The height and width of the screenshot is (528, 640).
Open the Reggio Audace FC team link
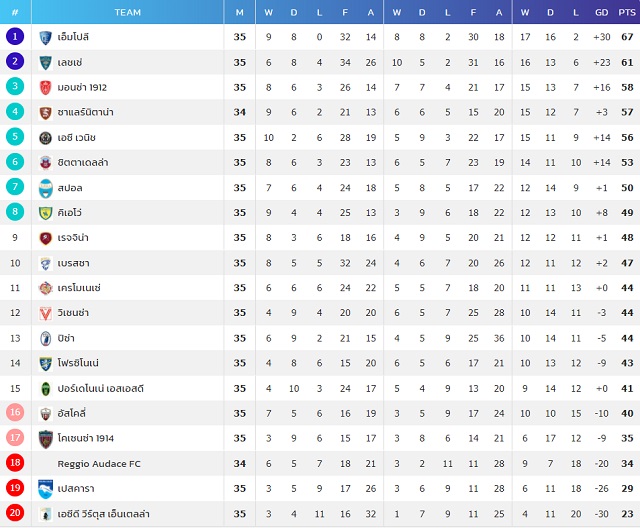pos(99,464)
